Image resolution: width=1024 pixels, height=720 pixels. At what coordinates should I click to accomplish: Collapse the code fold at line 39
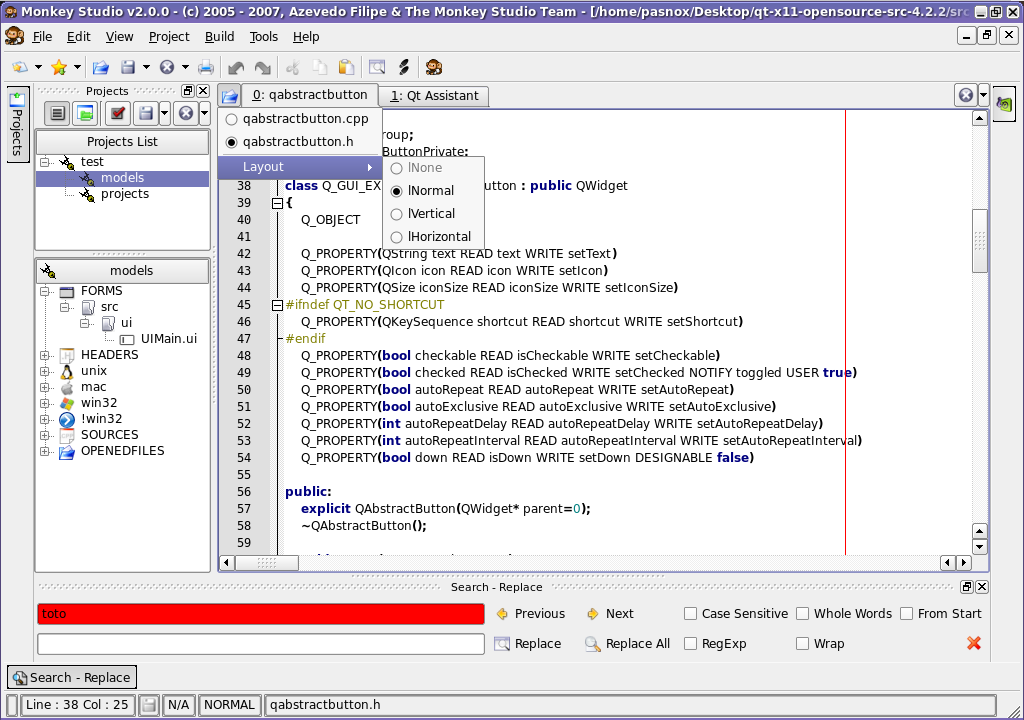pos(277,203)
